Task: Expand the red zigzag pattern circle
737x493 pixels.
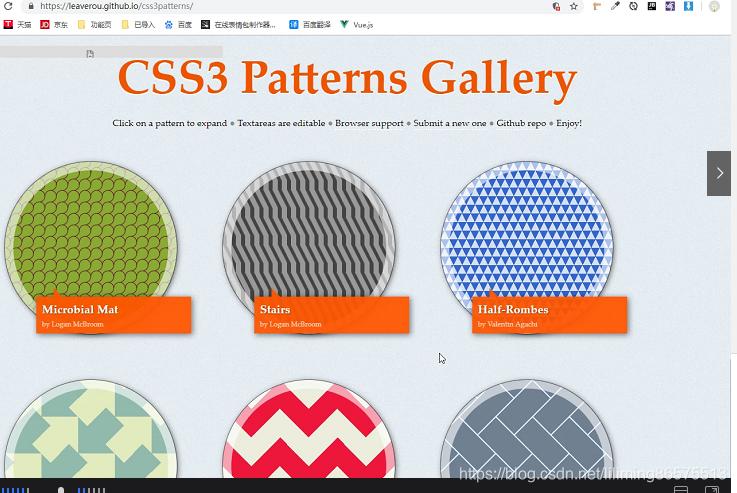Action: tap(309, 429)
